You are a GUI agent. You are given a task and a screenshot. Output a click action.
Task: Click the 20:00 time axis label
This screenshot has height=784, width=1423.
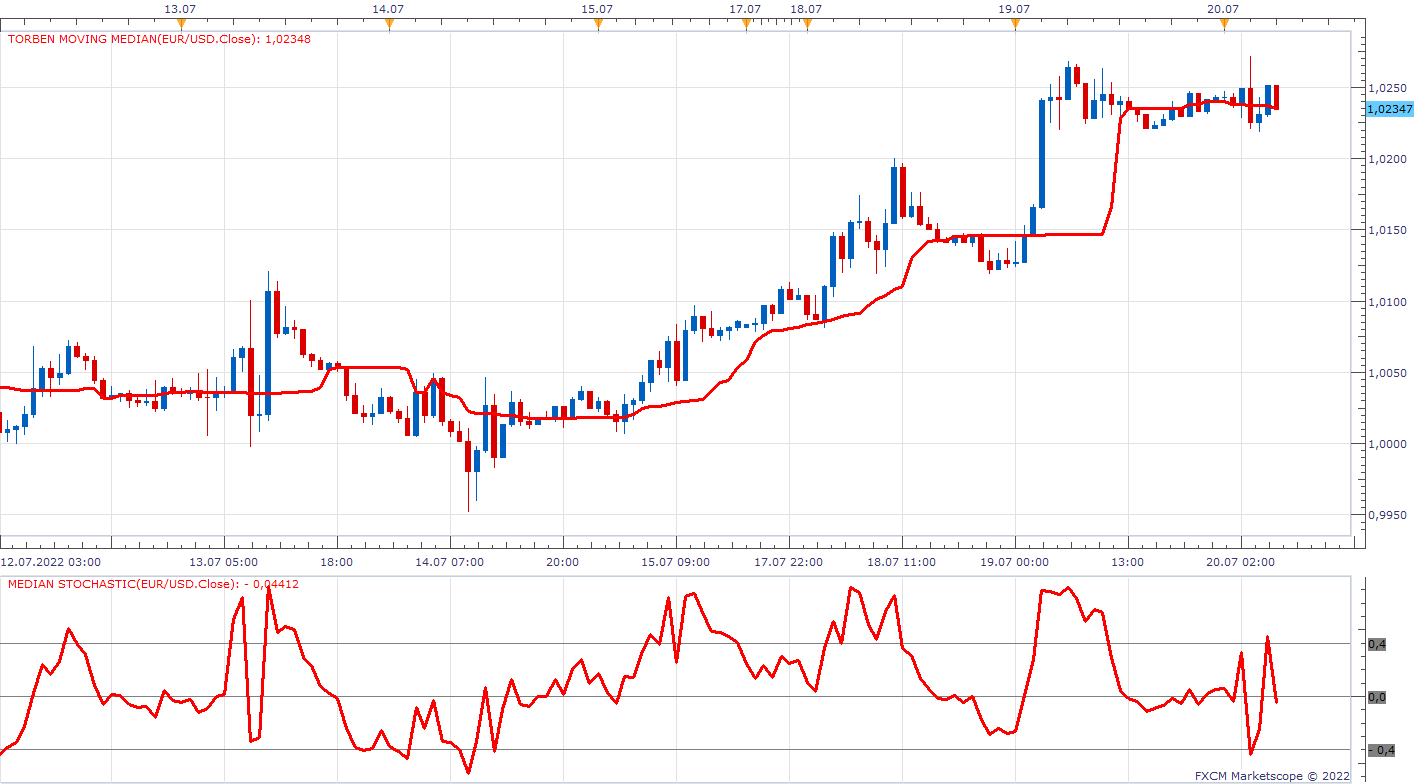pos(562,562)
